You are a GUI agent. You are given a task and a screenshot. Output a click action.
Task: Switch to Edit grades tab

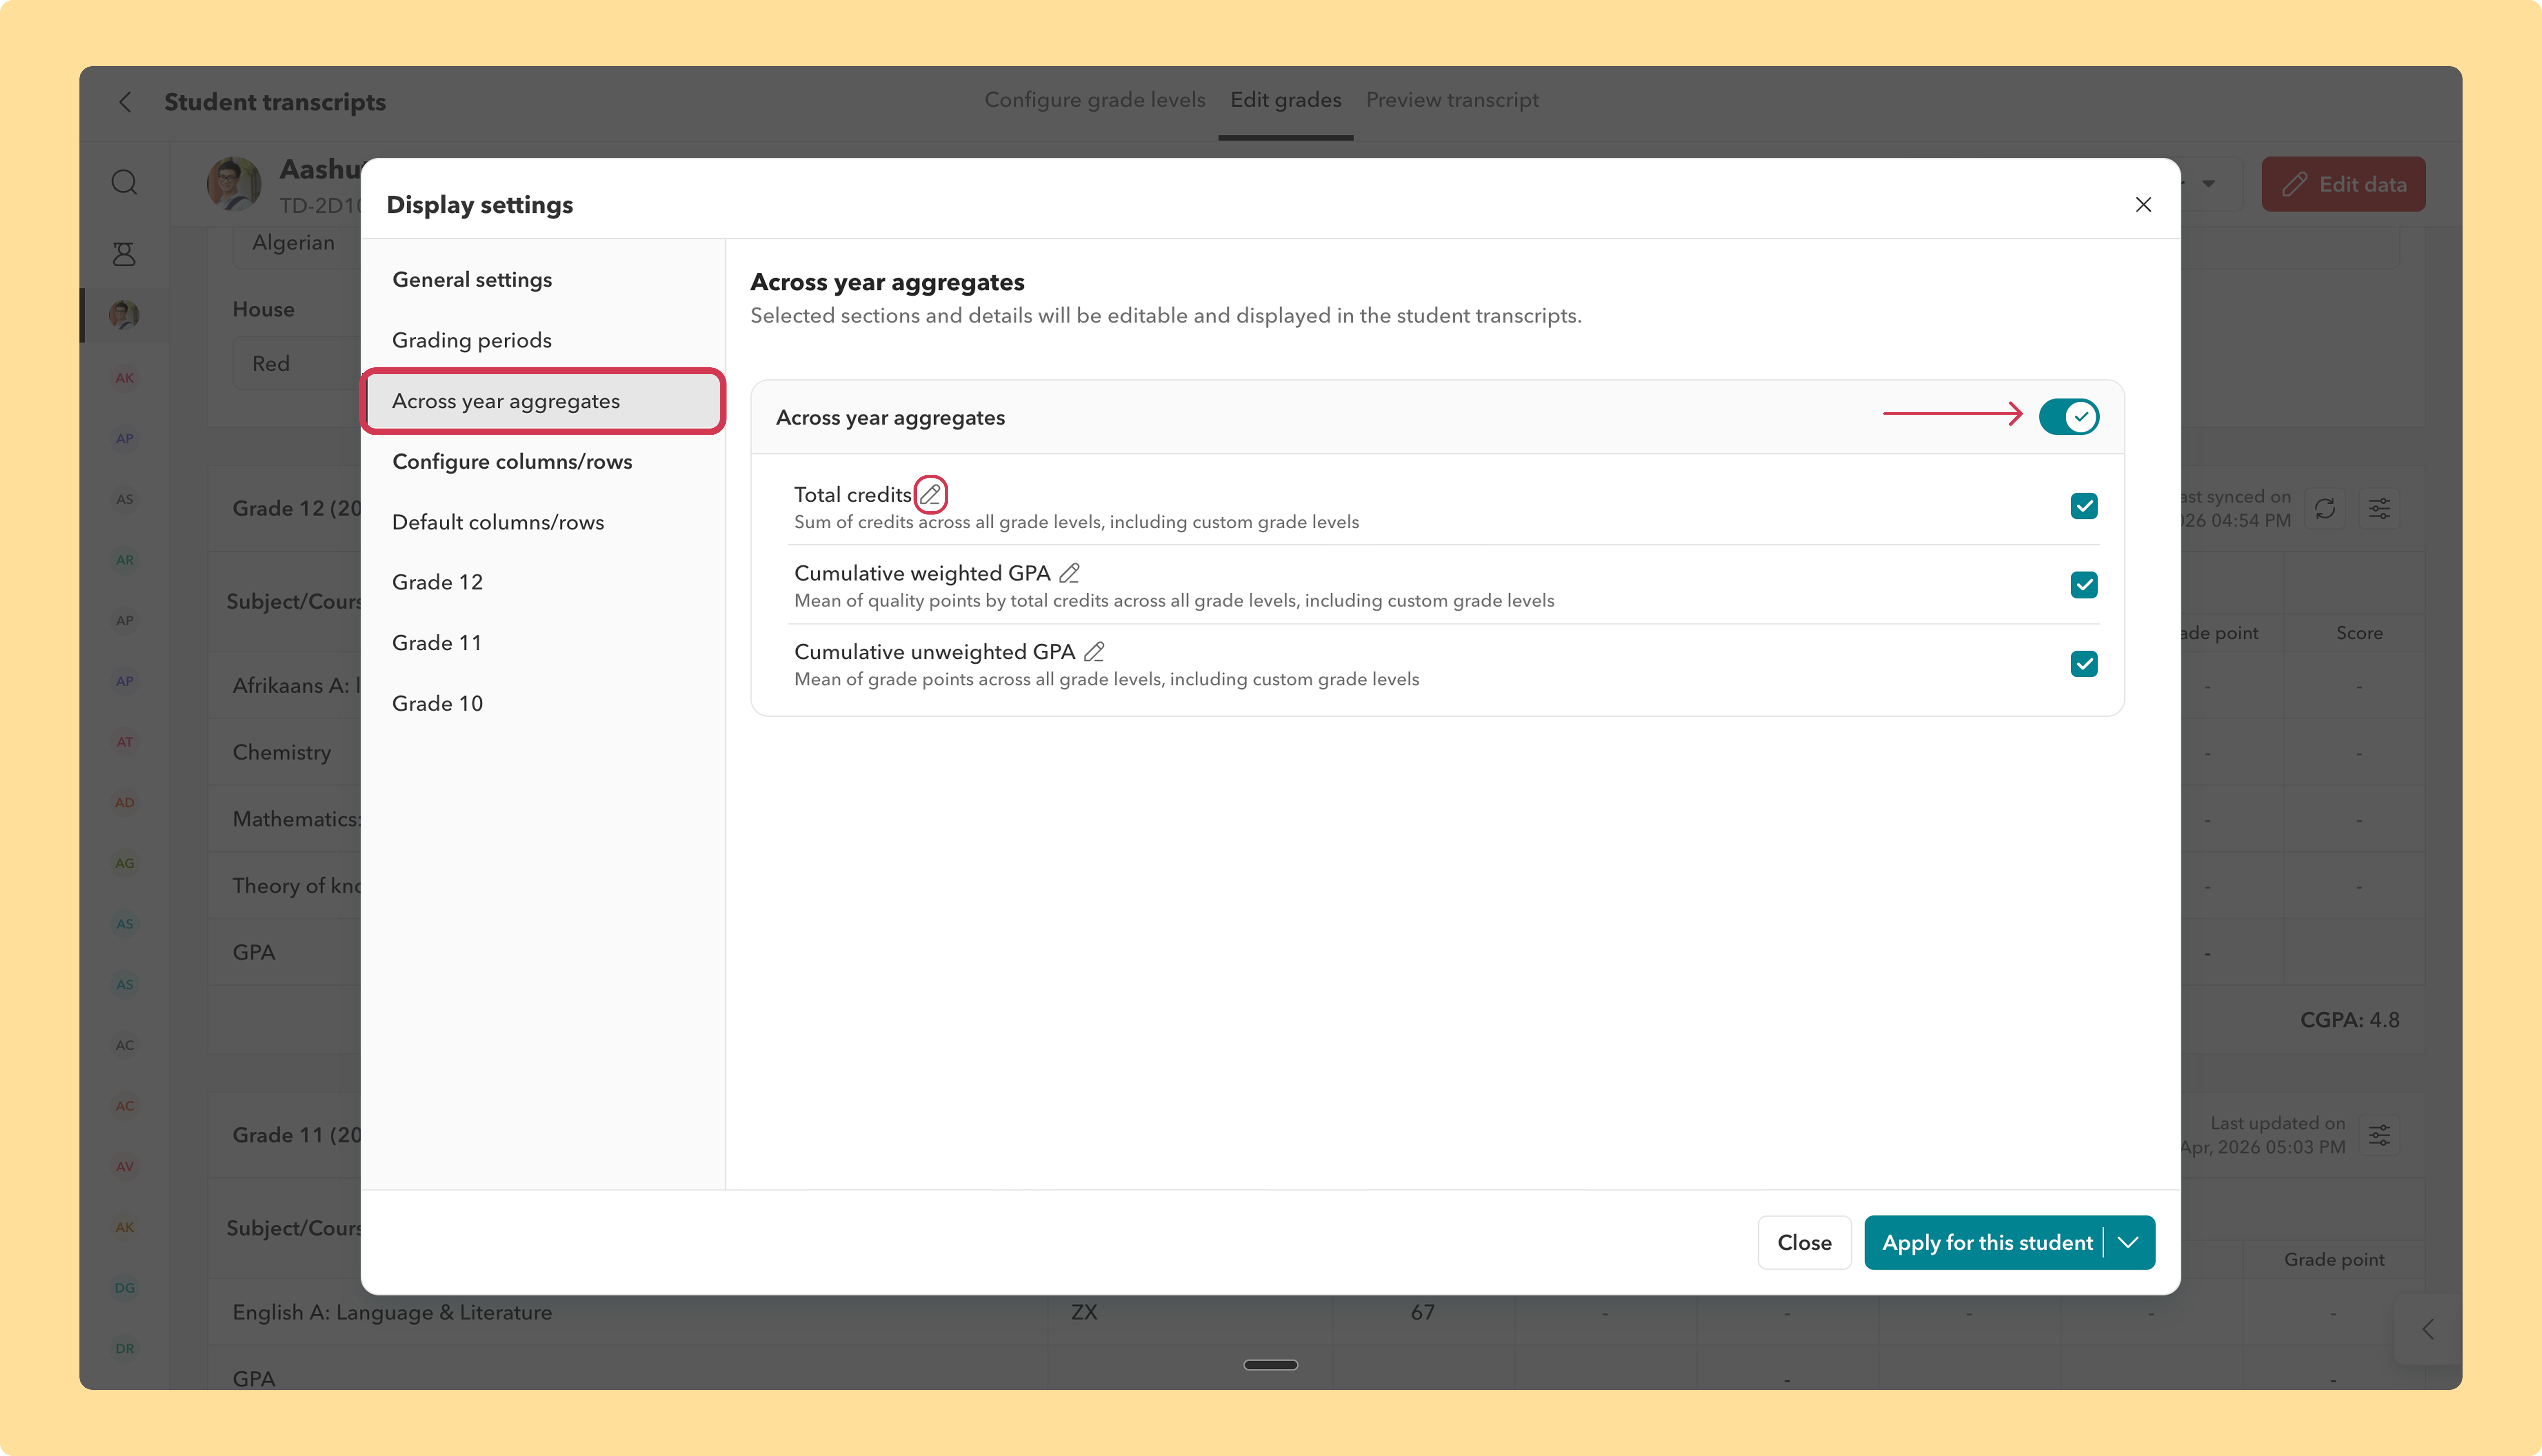(1286, 100)
